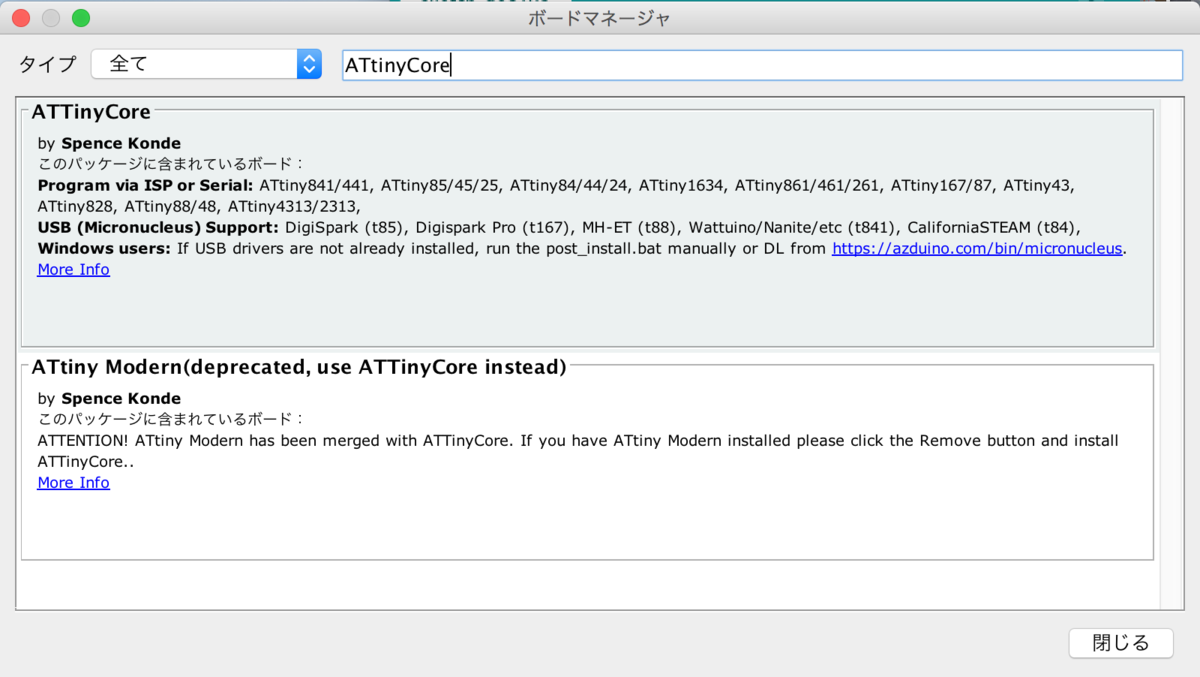Open More Info link under ATTinyCore package

(73, 269)
